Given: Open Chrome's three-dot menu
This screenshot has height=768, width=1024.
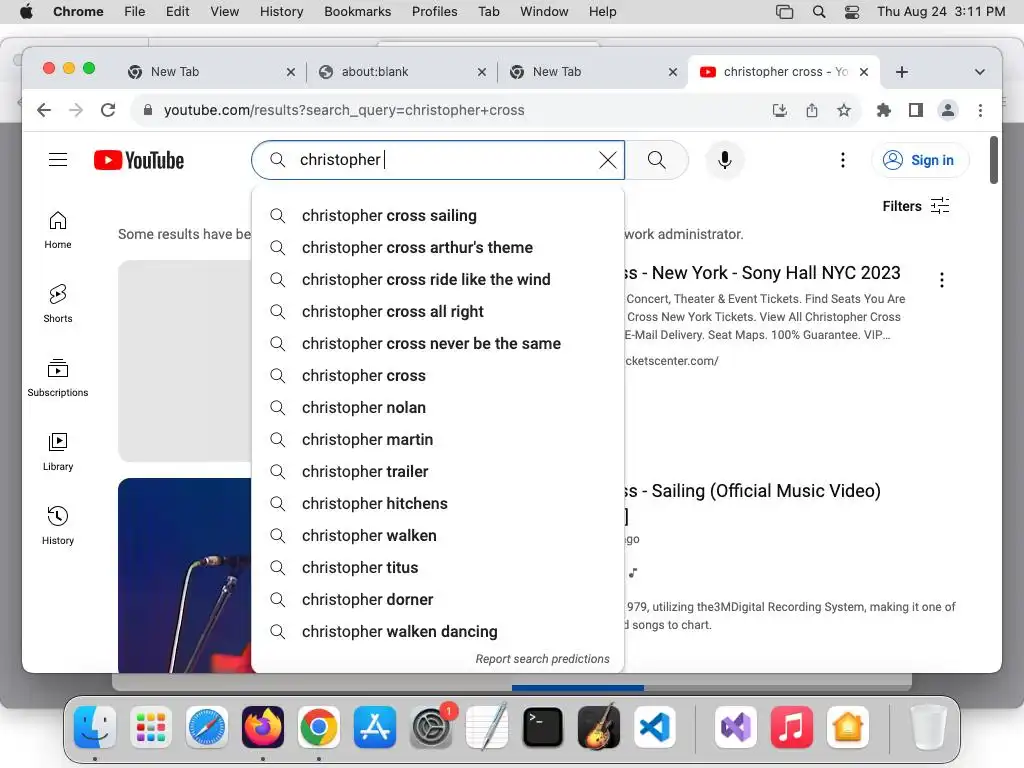Looking at the screenshot, I should pyautogui.click(x=980, y=110).
